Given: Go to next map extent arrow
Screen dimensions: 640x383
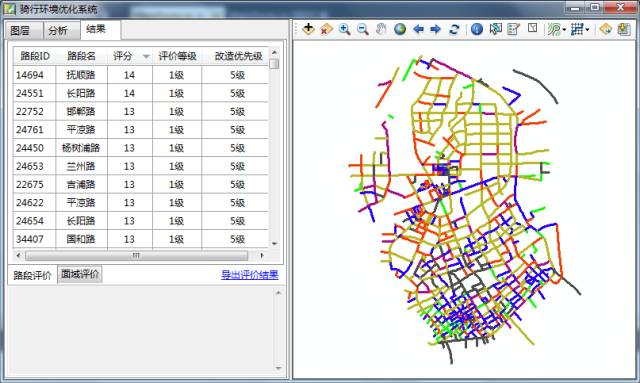Looking at the screenshot, I should (x=436, y=29).
